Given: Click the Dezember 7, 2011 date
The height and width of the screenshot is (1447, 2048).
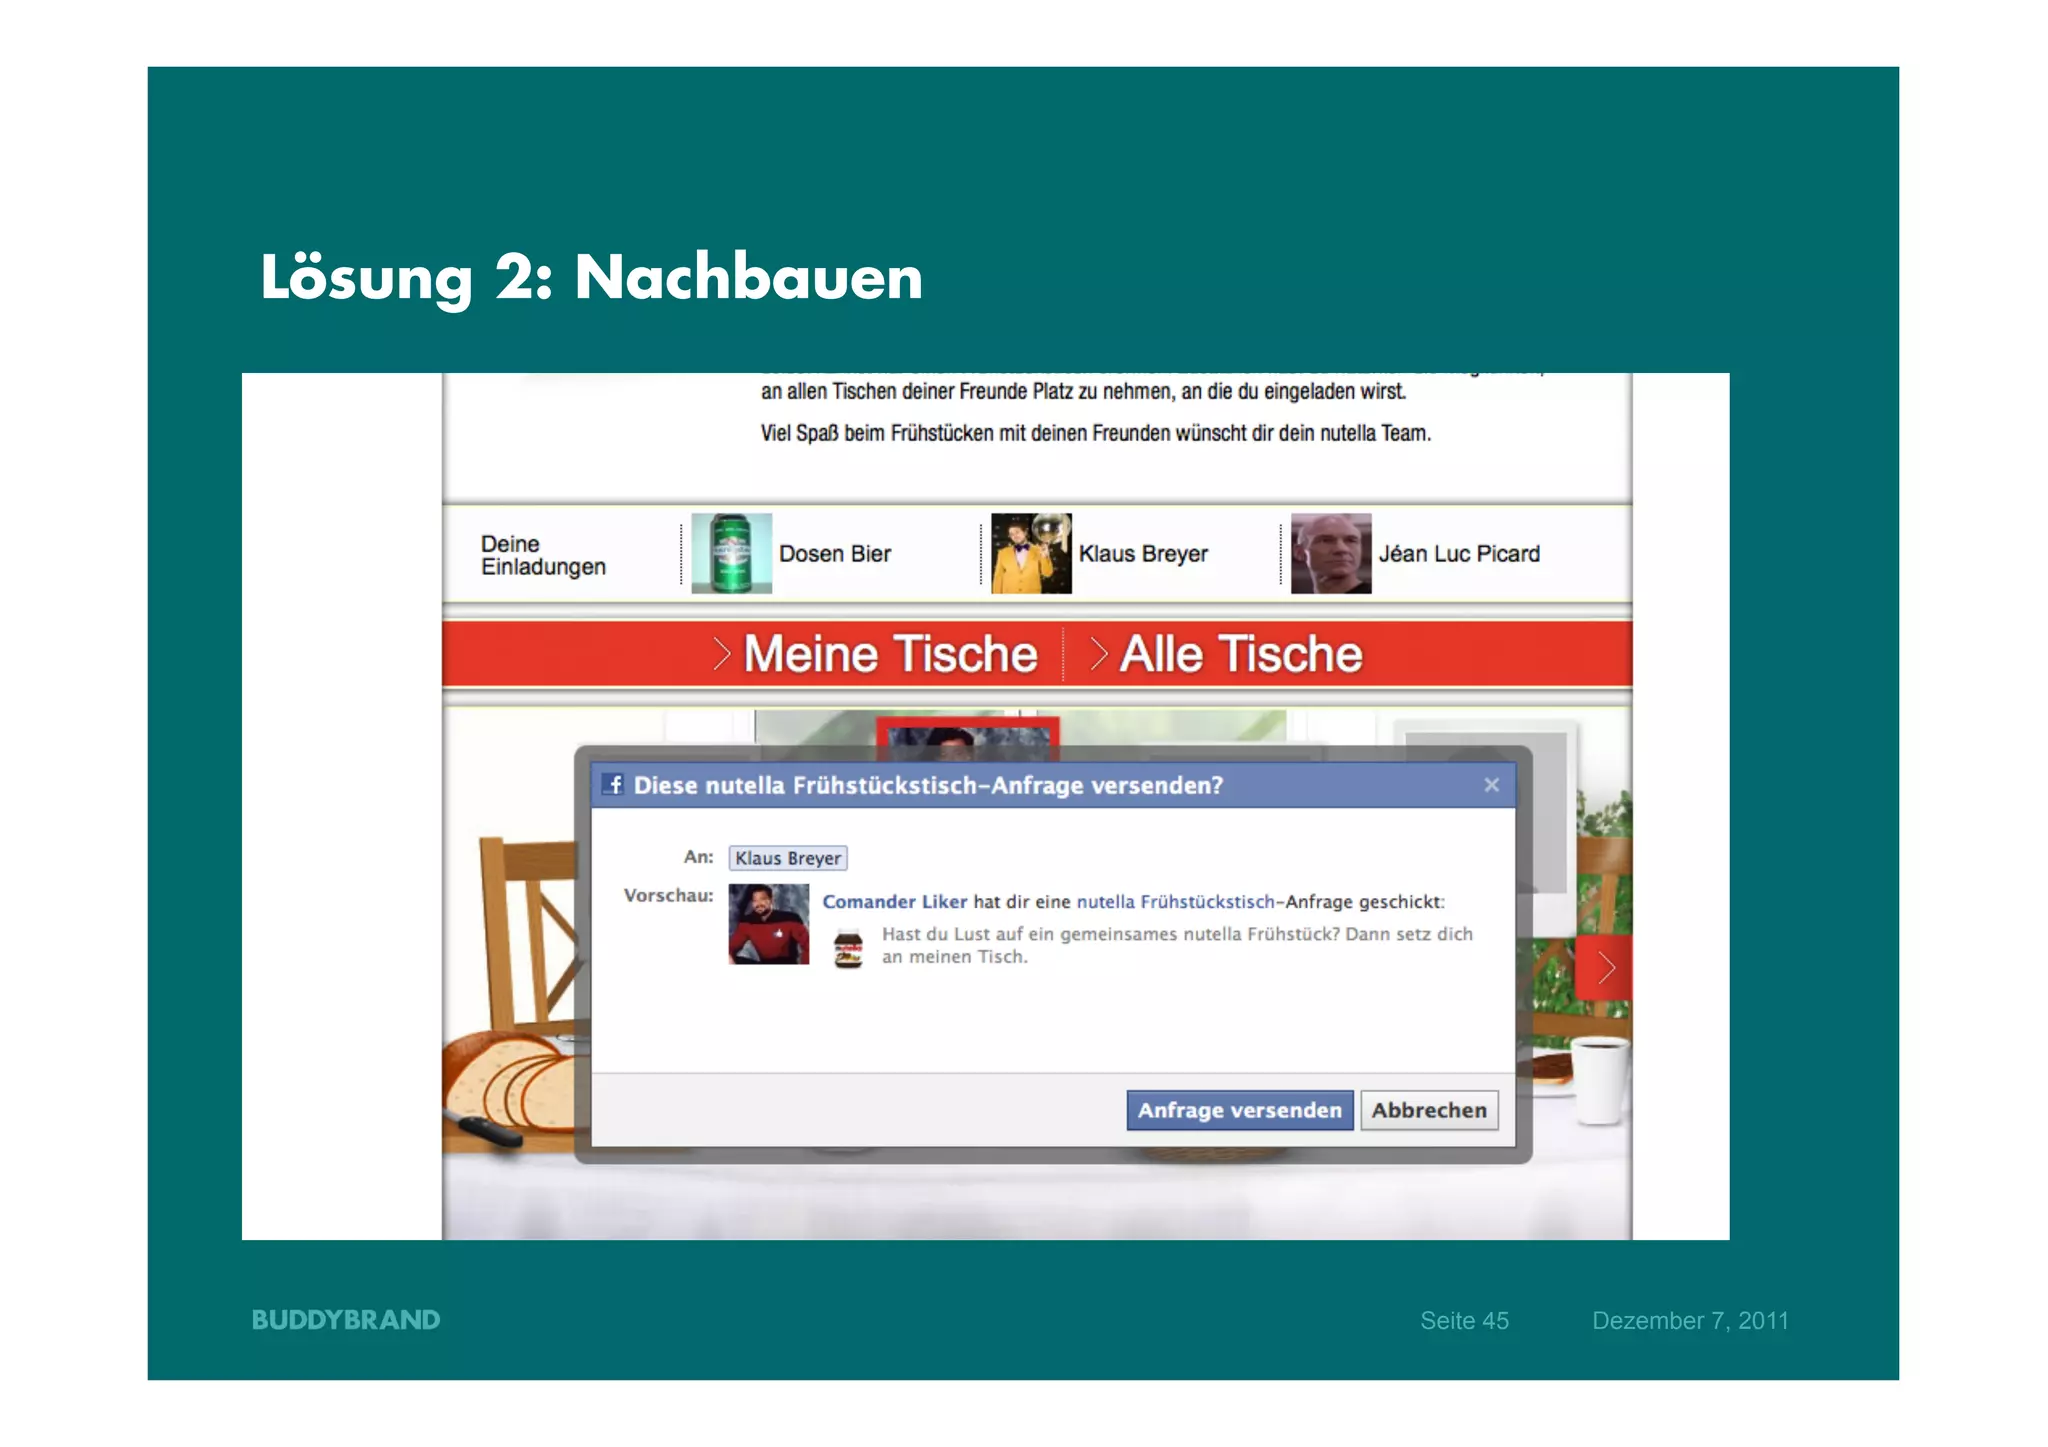Looking at the screenshot, I should click(1690, 1321).
